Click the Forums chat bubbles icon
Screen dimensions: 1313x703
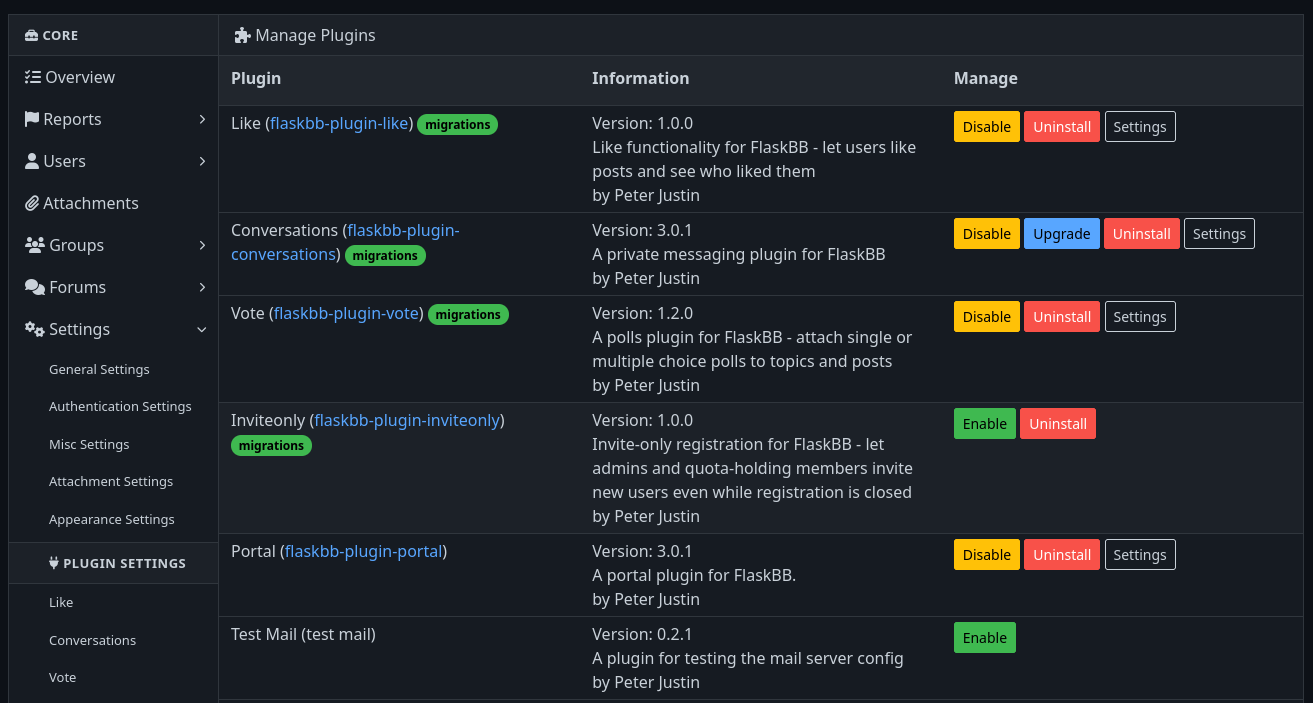point(34,287)
